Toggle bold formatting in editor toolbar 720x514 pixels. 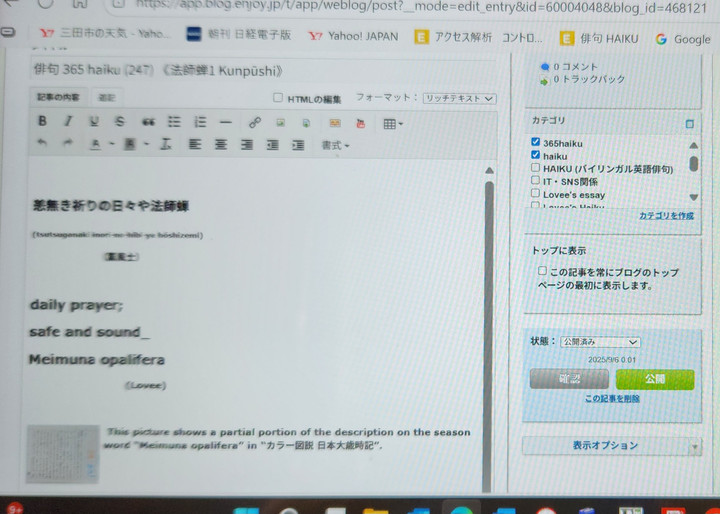click(x=42, y=122)
